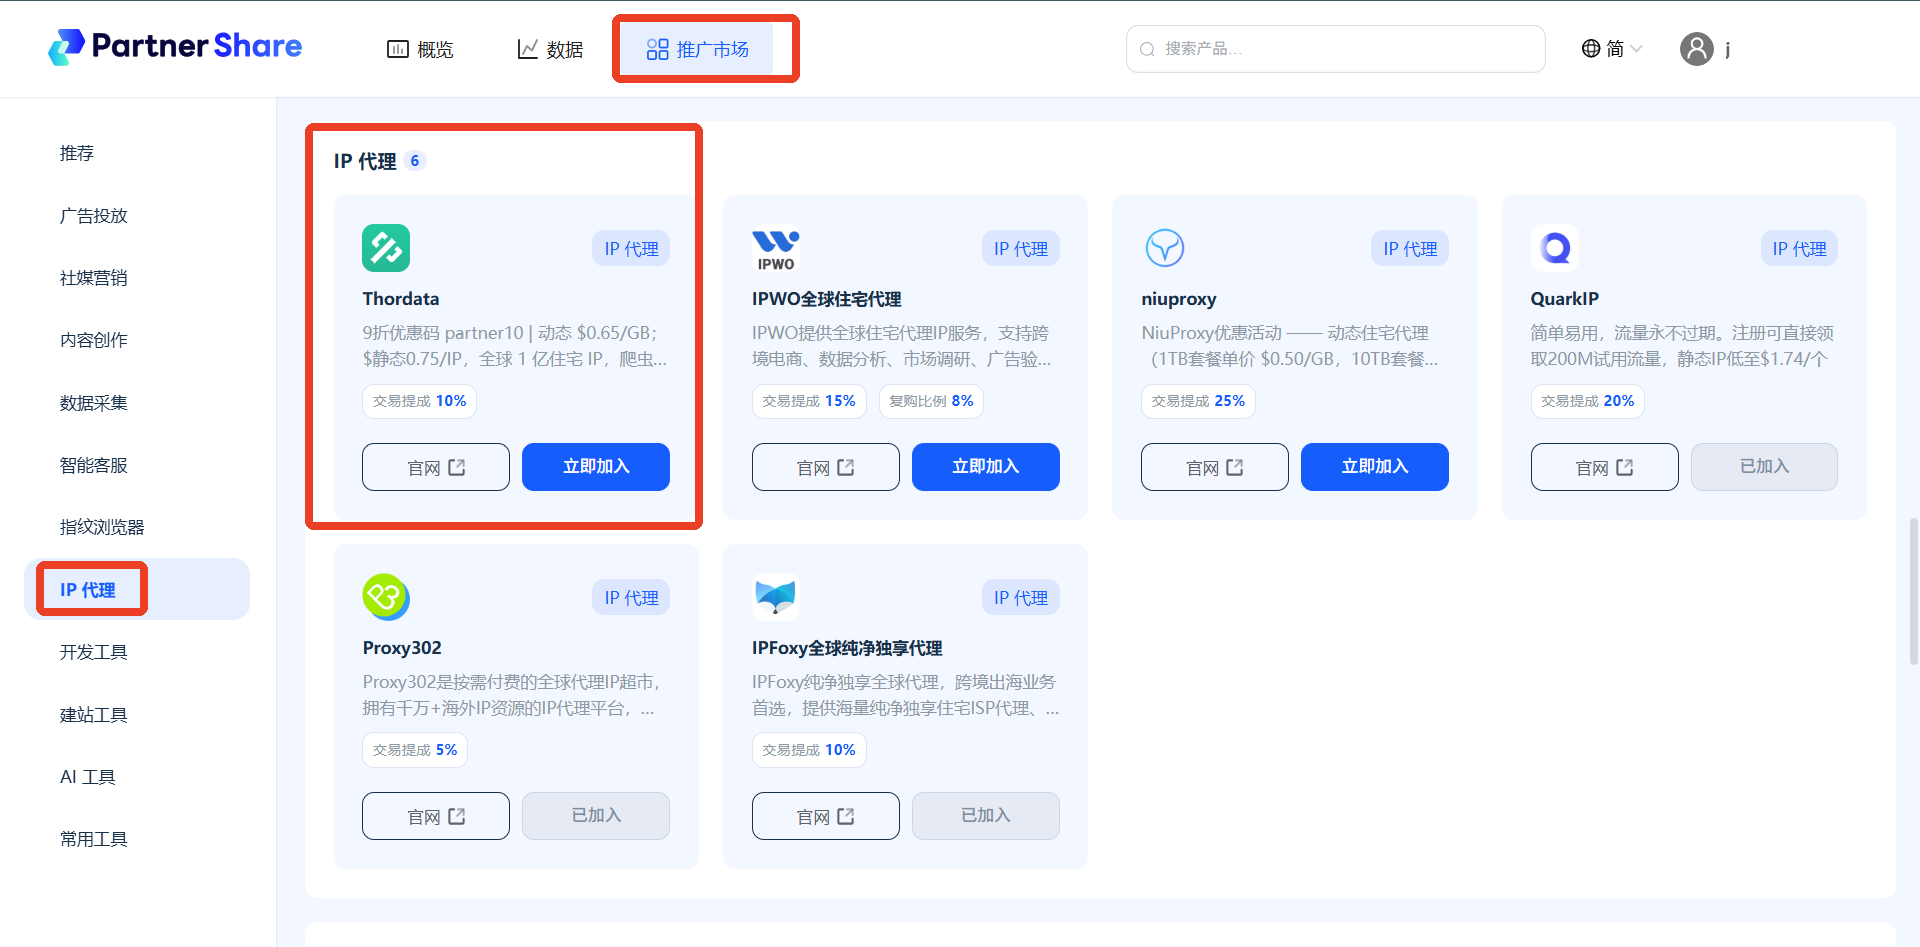The height and width of the screenshot is (947, 1920).
Task: Click the niuproxy circular logo icon
Action: (x=1165, y=248)
